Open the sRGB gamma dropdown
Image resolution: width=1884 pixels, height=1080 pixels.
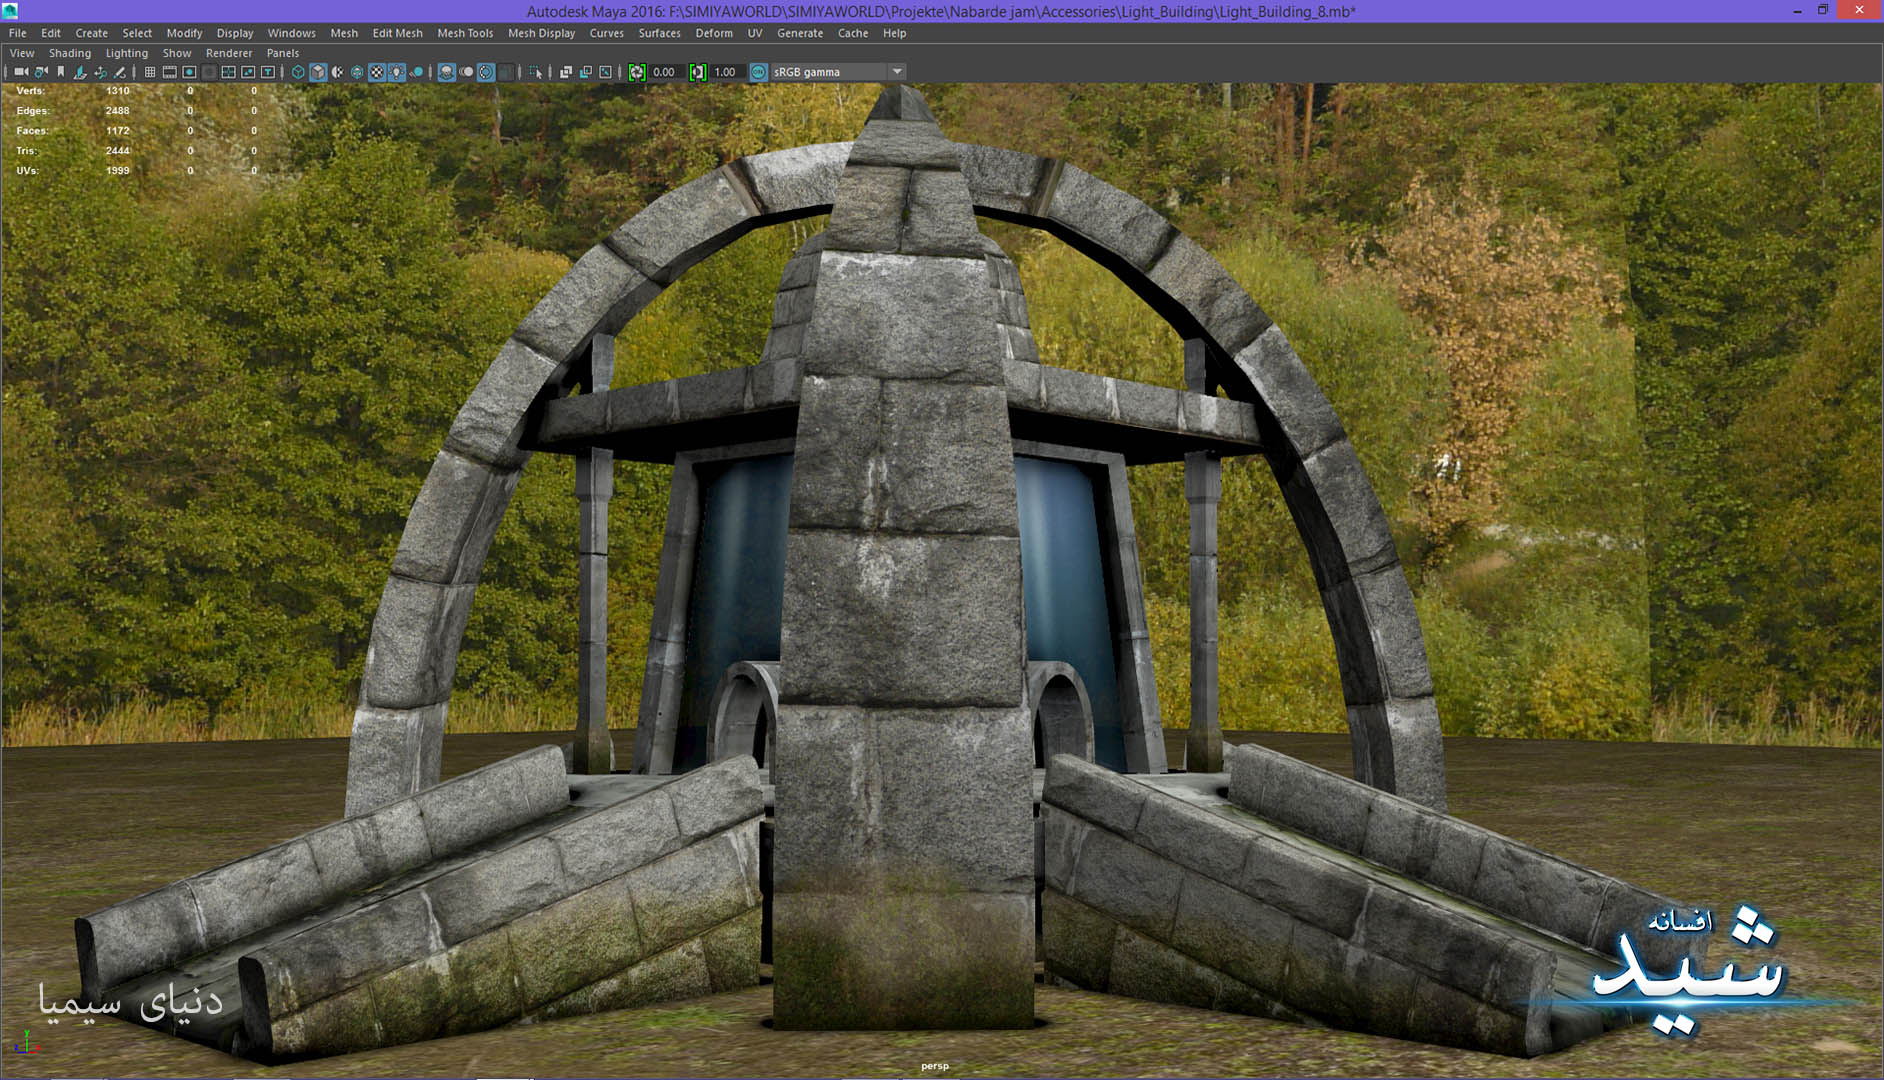coord(896,72)
